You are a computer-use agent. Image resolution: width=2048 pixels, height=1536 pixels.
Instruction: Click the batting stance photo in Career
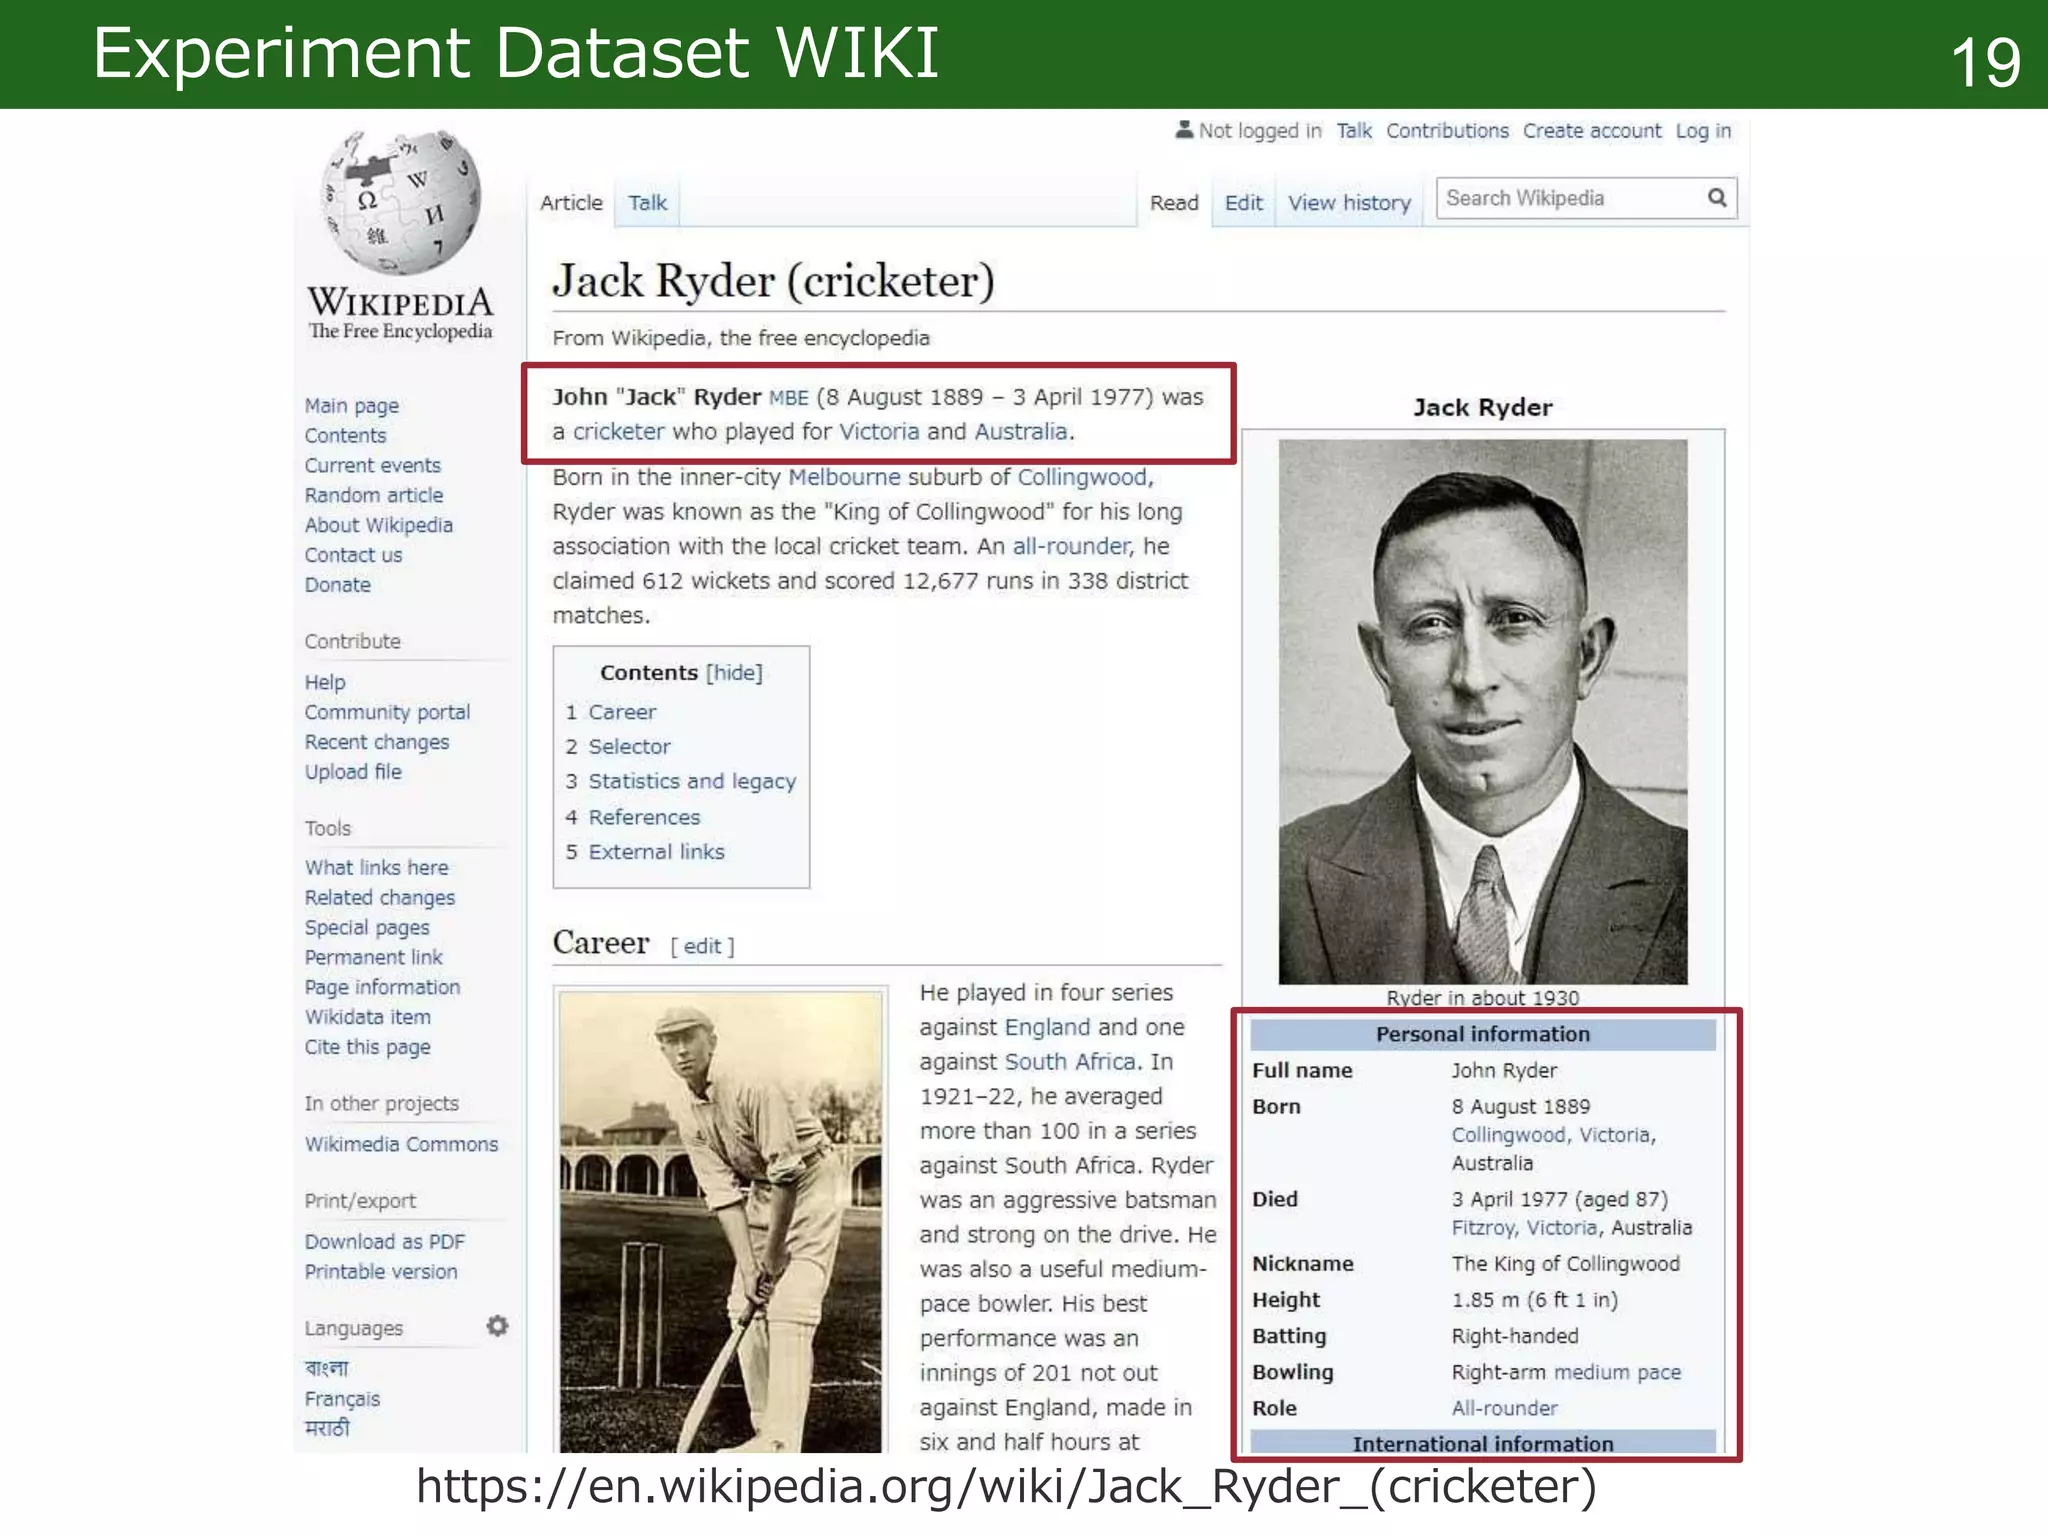(x=721, y=1222)
